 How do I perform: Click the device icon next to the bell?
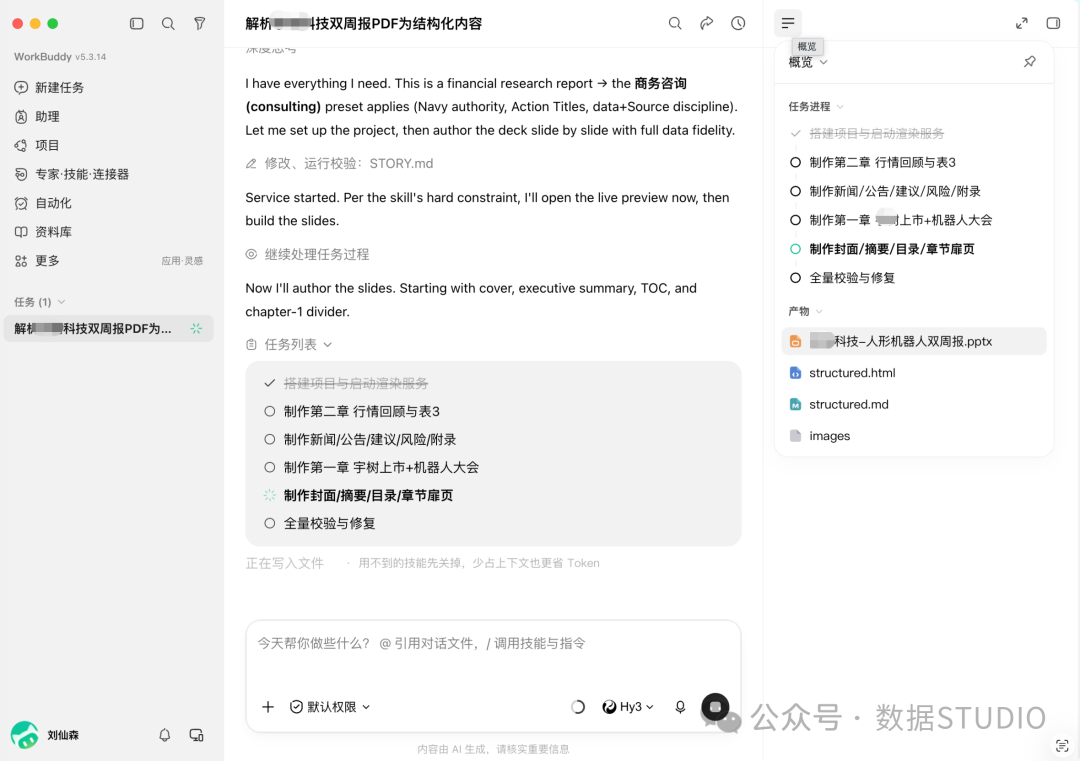point(196,735)
